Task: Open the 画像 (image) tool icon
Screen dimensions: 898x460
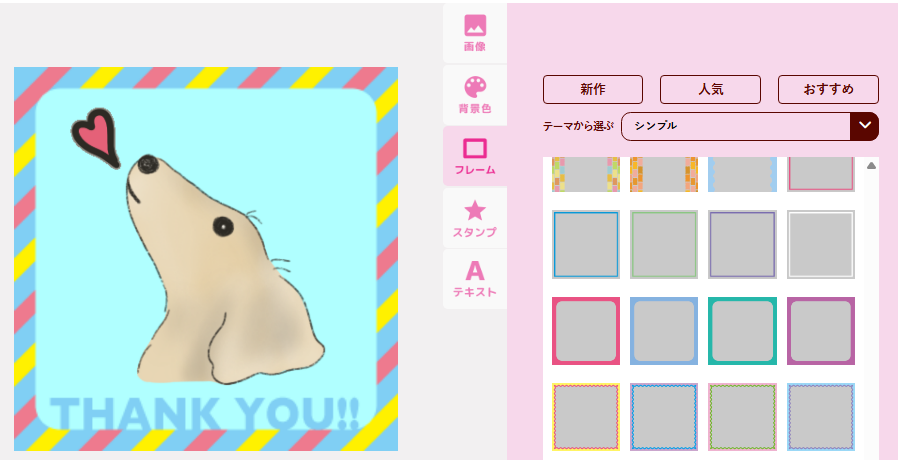Action: click(475, 26)
